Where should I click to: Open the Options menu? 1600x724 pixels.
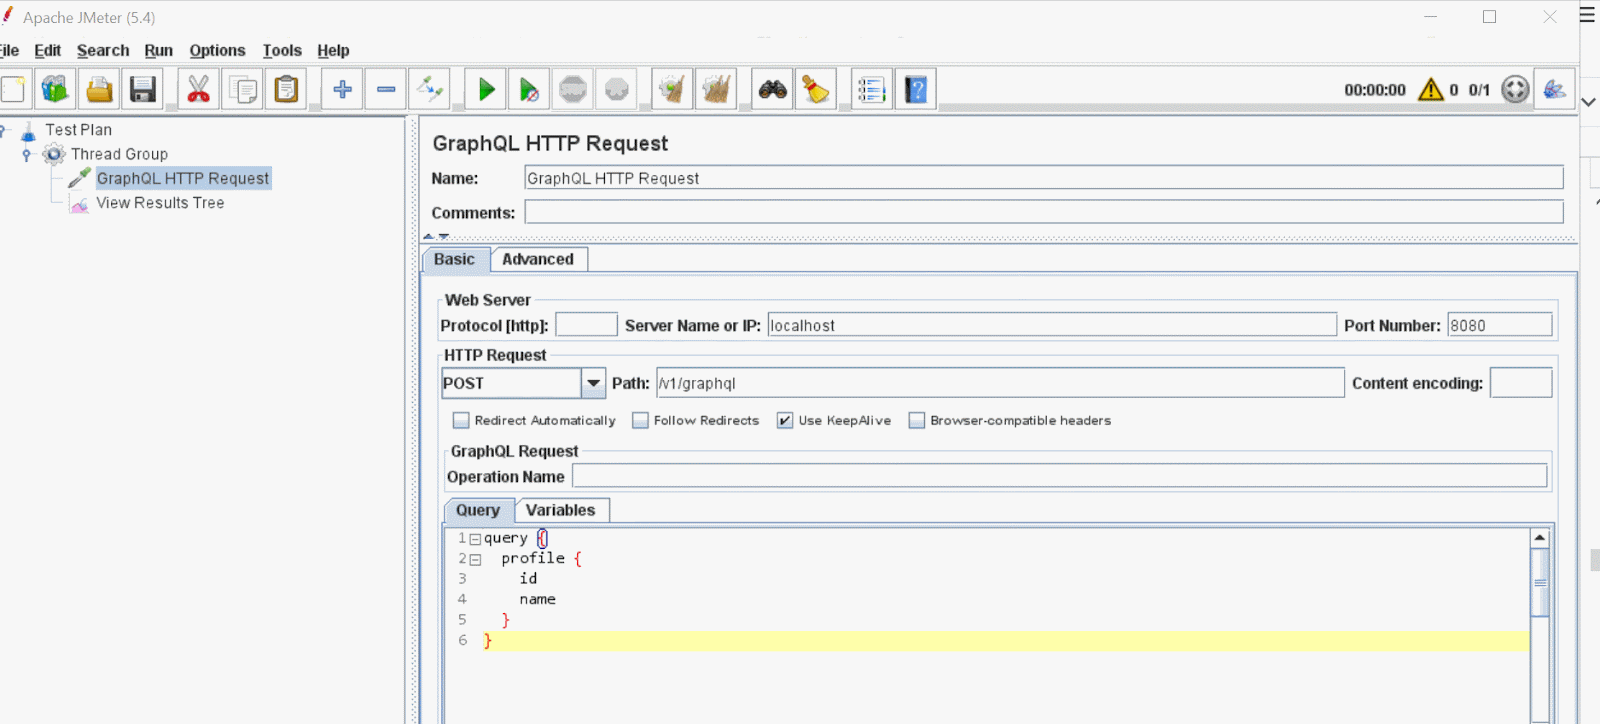coord(218,50)
